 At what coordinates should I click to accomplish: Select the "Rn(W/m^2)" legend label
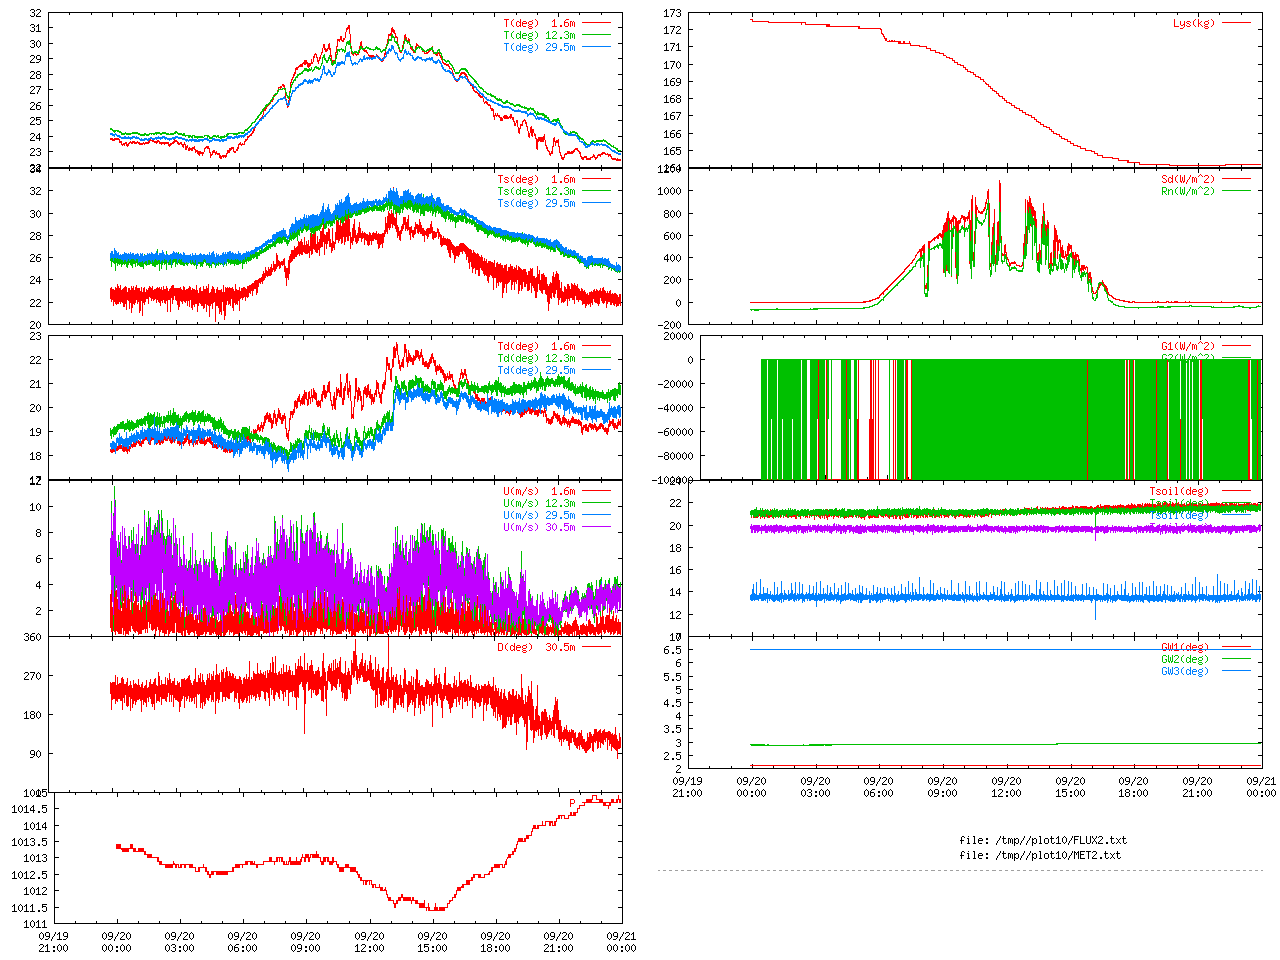[1188, 192]
